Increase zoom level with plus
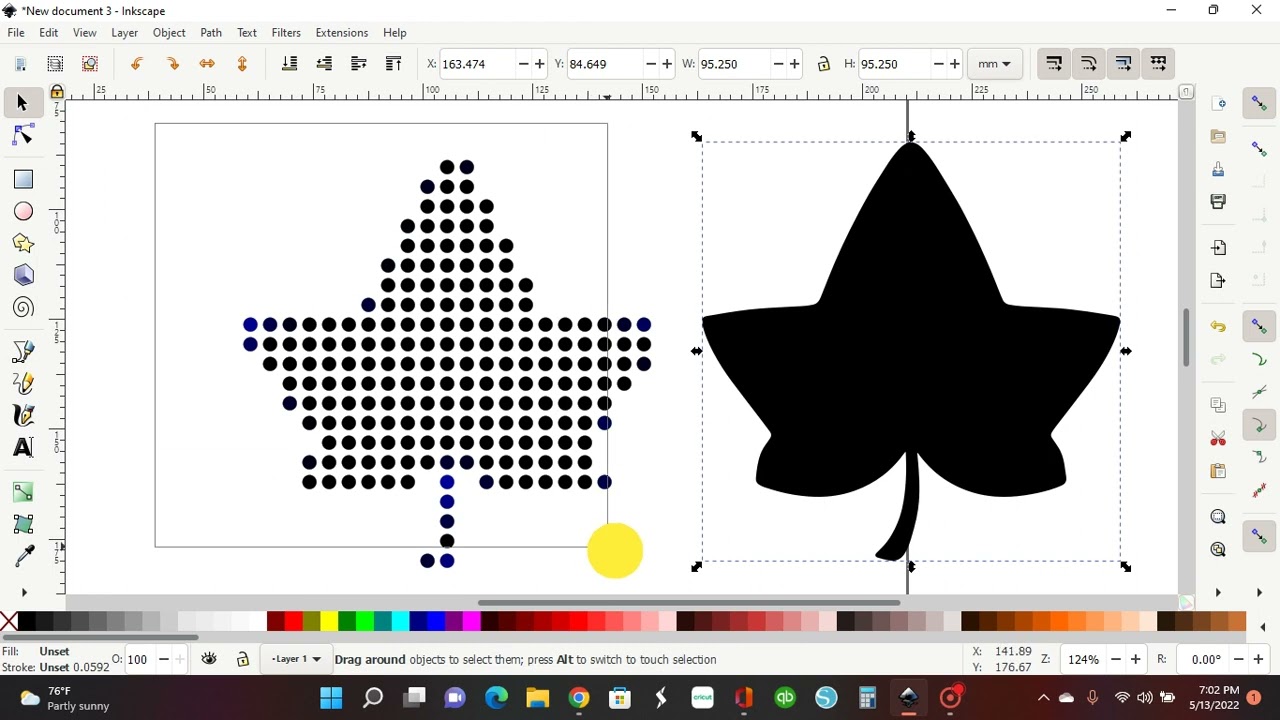The width and height of the screenshot is (1280, 720). coord(1135,659)
